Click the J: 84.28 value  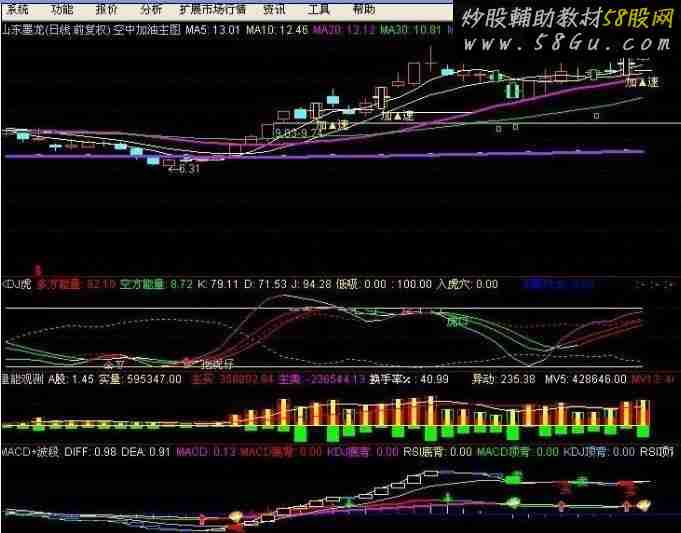tap(311, 284)
